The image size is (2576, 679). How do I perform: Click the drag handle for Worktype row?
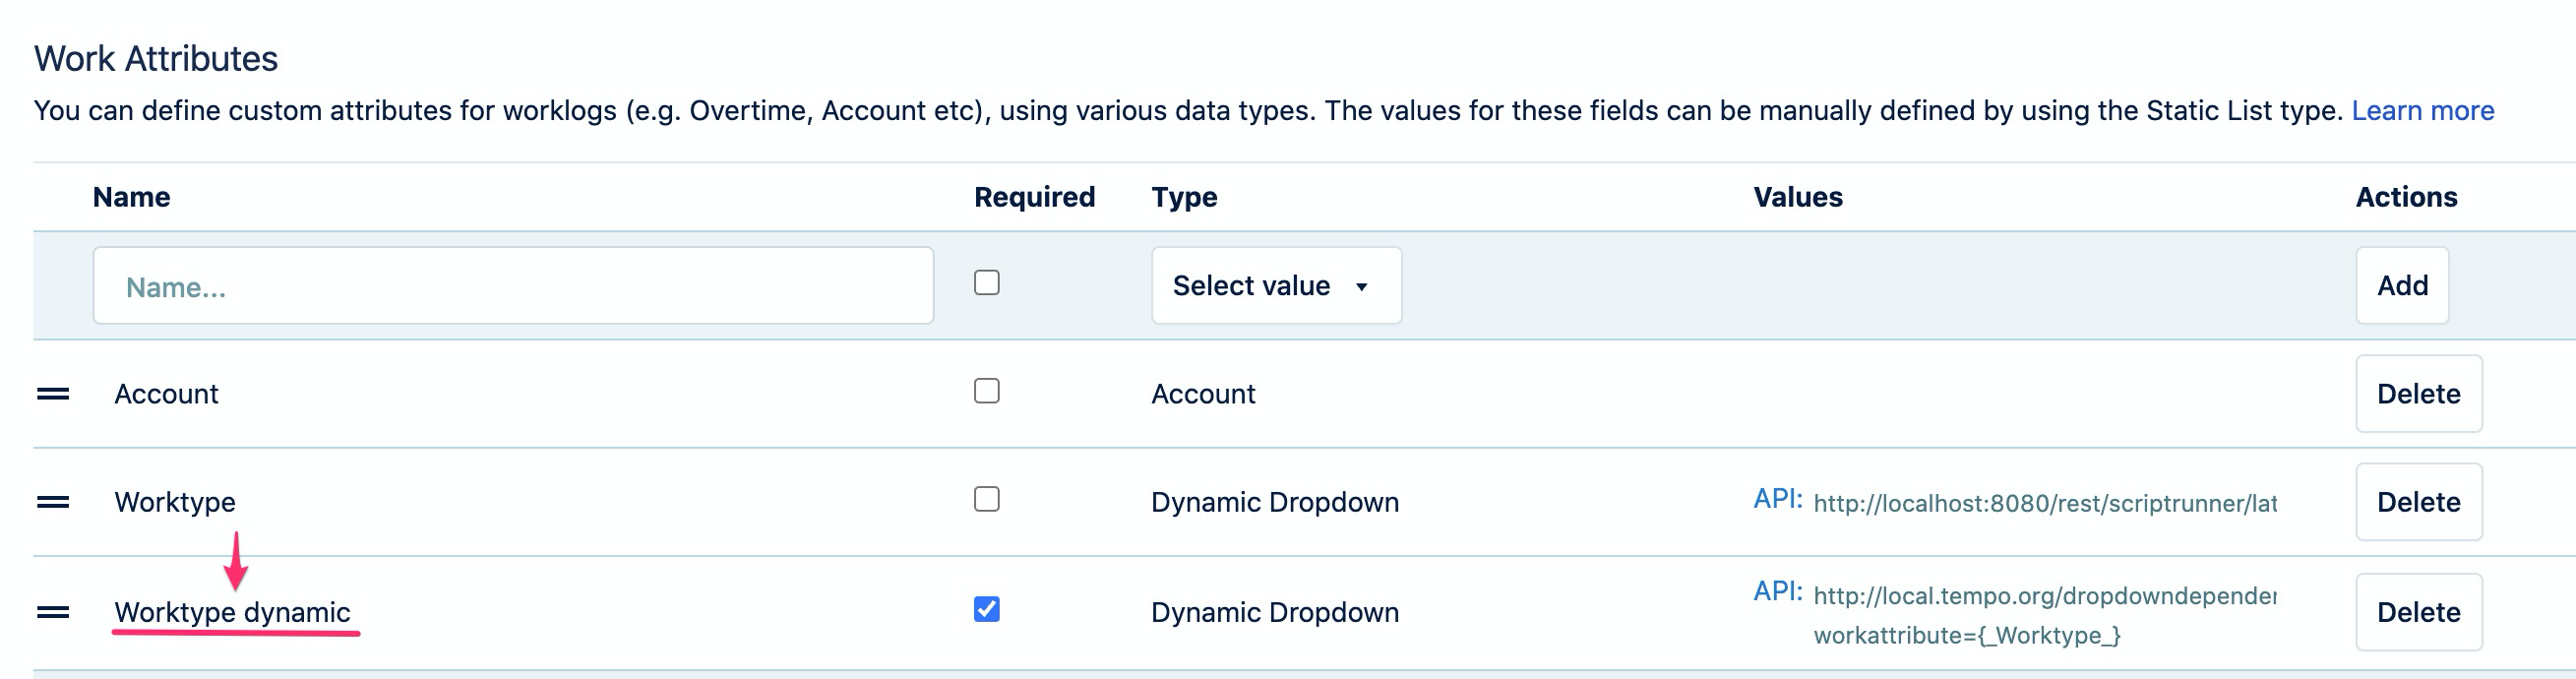53,502
